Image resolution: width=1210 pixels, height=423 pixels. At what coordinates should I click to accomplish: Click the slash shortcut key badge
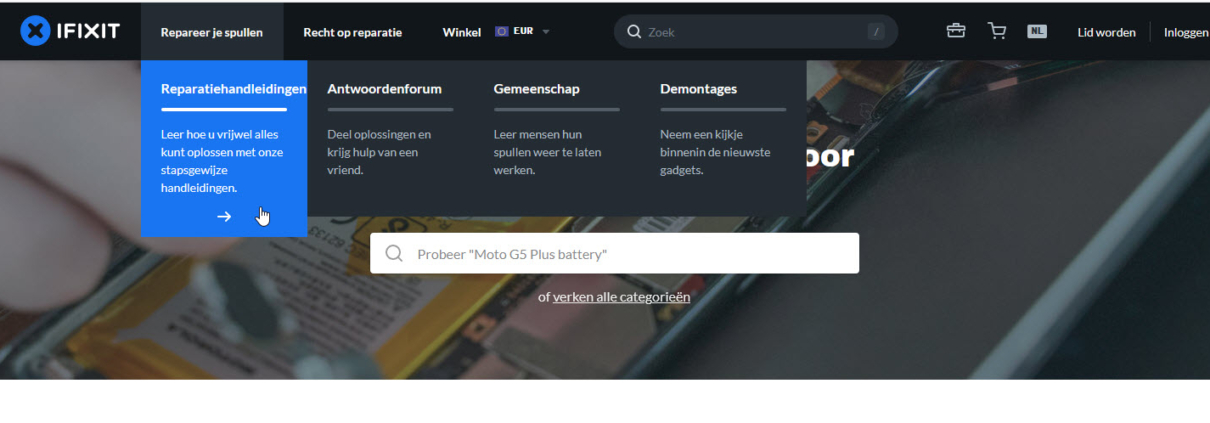pos(877,32)
